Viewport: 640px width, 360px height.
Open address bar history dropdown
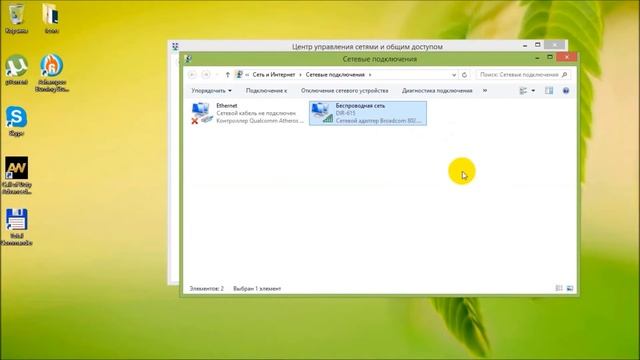454,75
